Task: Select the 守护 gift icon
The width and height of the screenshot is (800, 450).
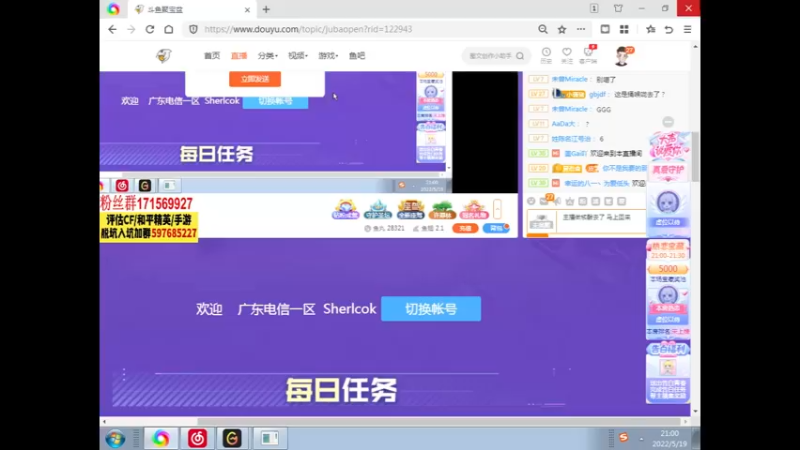Action: point(378,209)
